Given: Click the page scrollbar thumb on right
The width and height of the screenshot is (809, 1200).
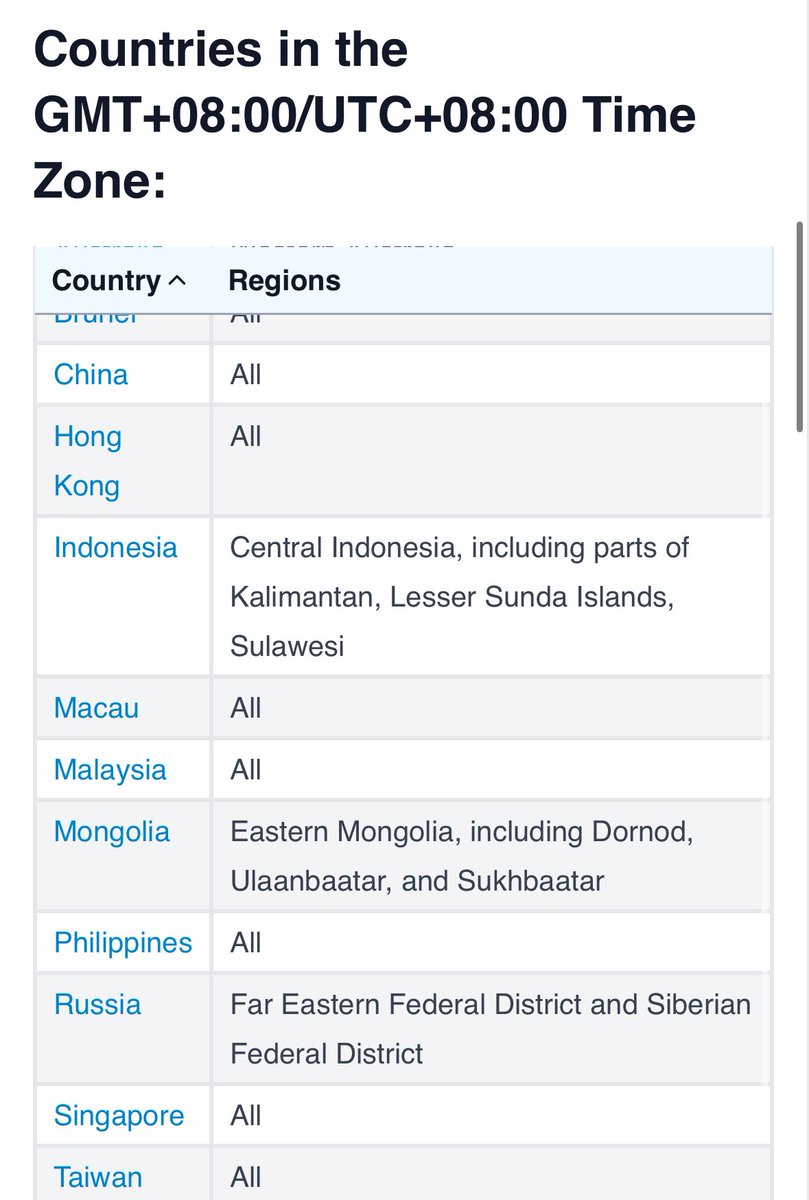Looking at the screenshot, I should coord(800,328).
